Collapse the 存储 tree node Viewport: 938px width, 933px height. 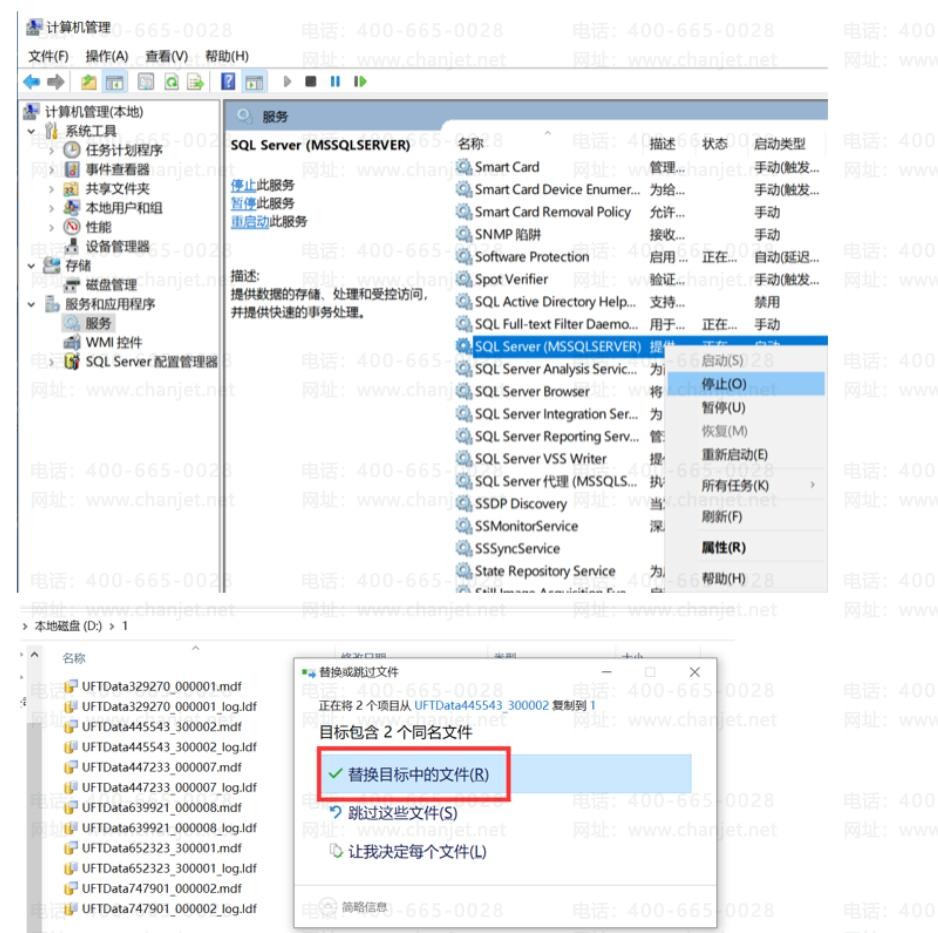coord(31,266)
